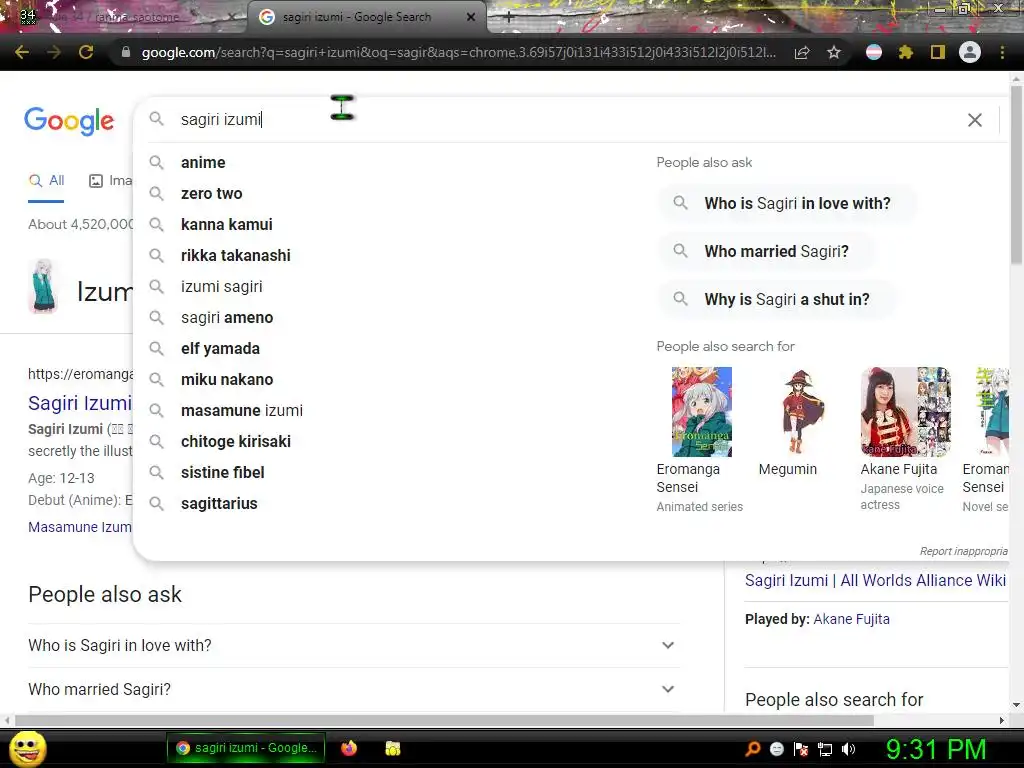Click the network tray icon
The image size is (1024, 768).
click(x=825, y=749)
